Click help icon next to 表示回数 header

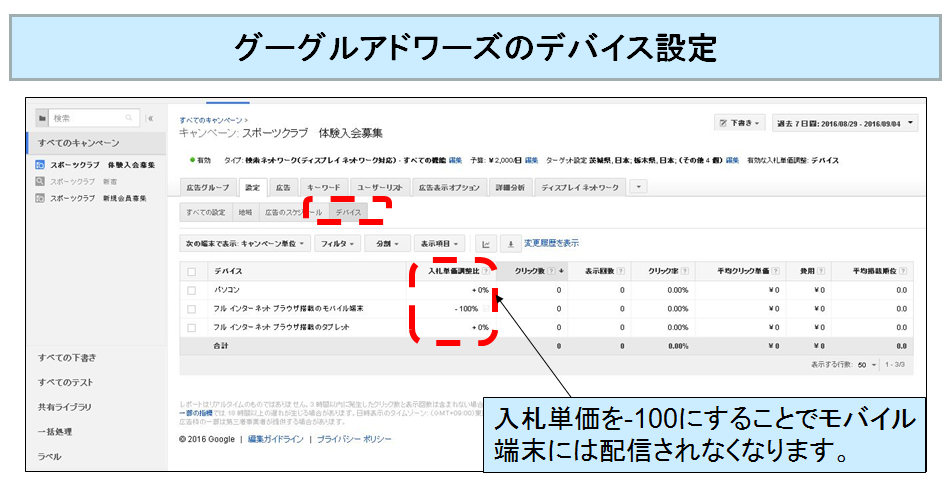(620, 271)
